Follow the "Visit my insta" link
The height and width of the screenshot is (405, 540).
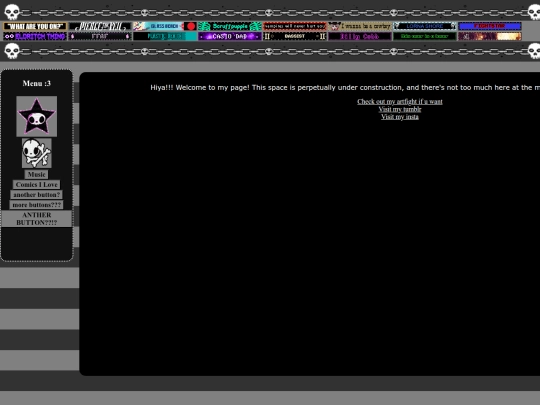click(x=400, y=117)
